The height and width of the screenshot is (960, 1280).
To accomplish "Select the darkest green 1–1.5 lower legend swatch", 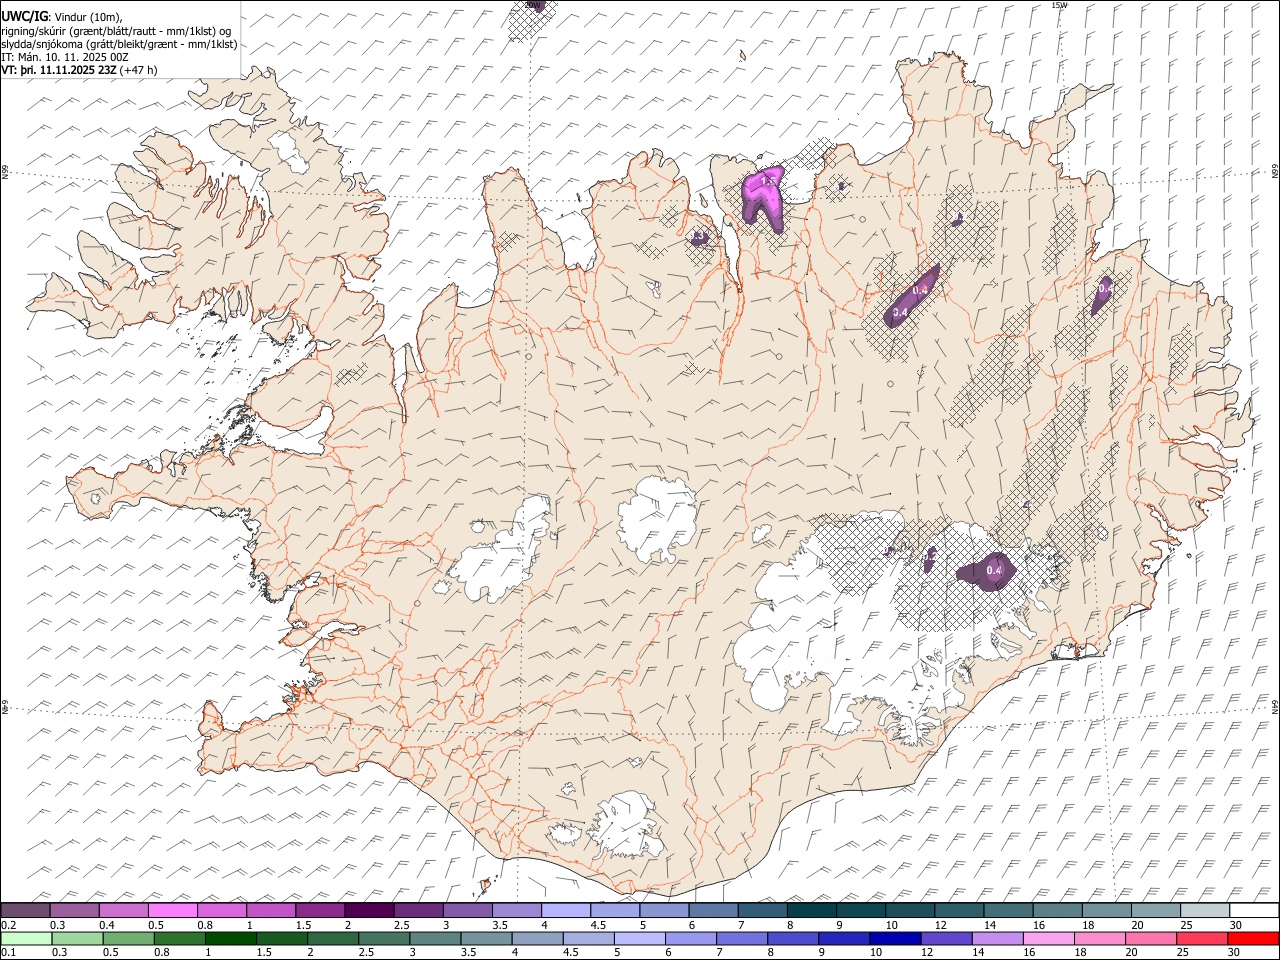I will click(x=231, y=938).
